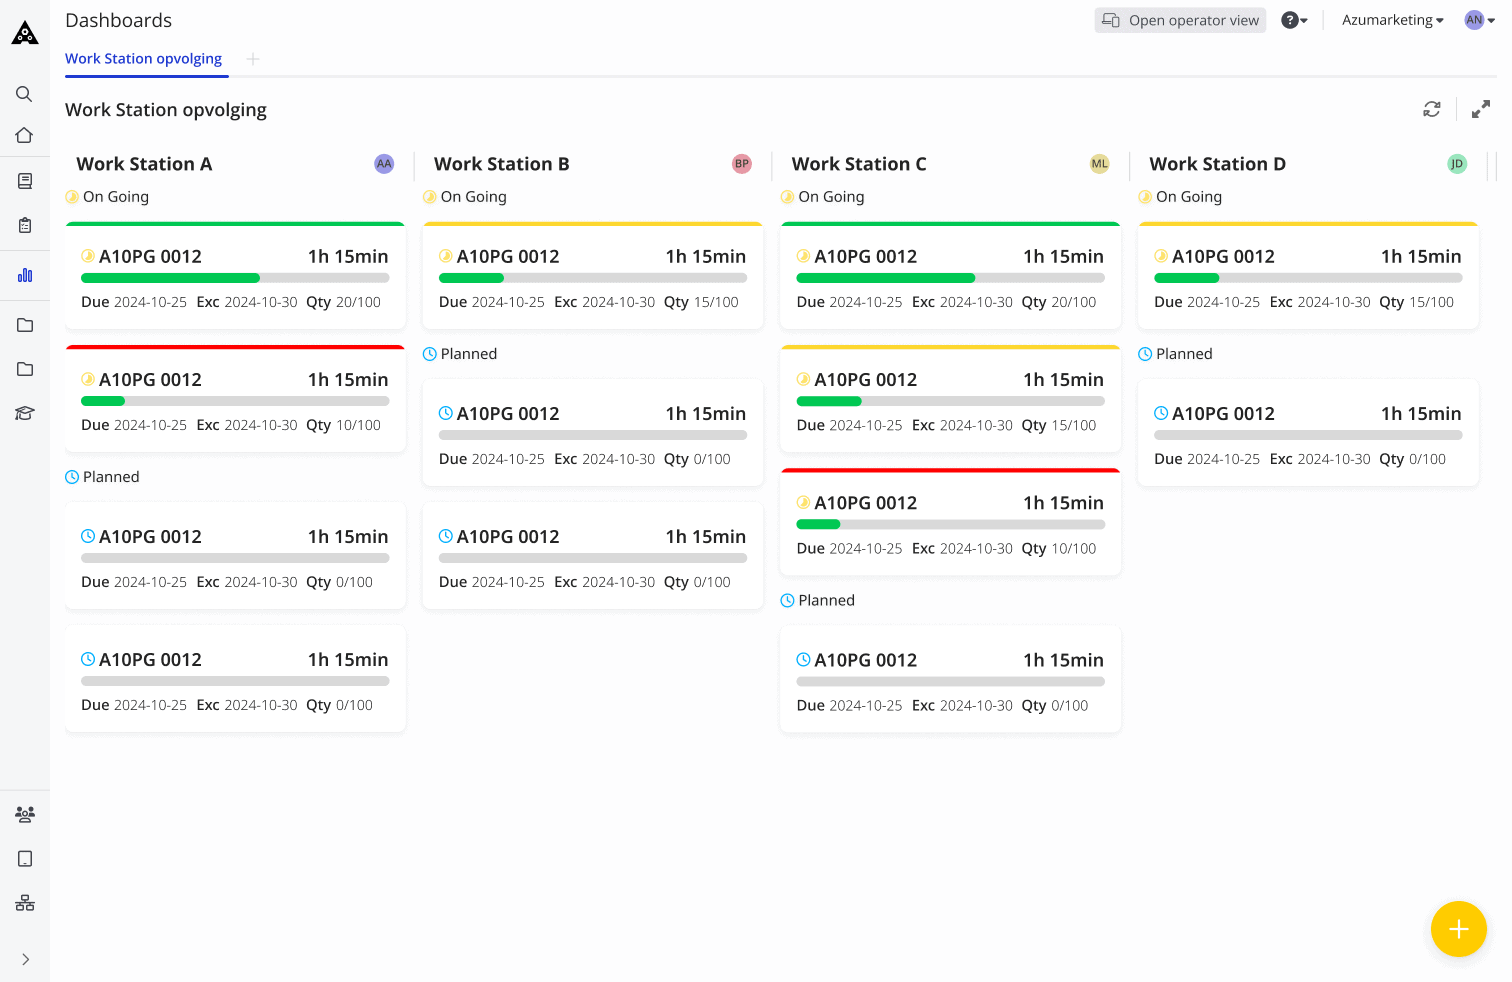The width and height of the screenshot is (1512, 982).
Task: Switch to the Work Station opvolging tab
Action: click(145, 59)
